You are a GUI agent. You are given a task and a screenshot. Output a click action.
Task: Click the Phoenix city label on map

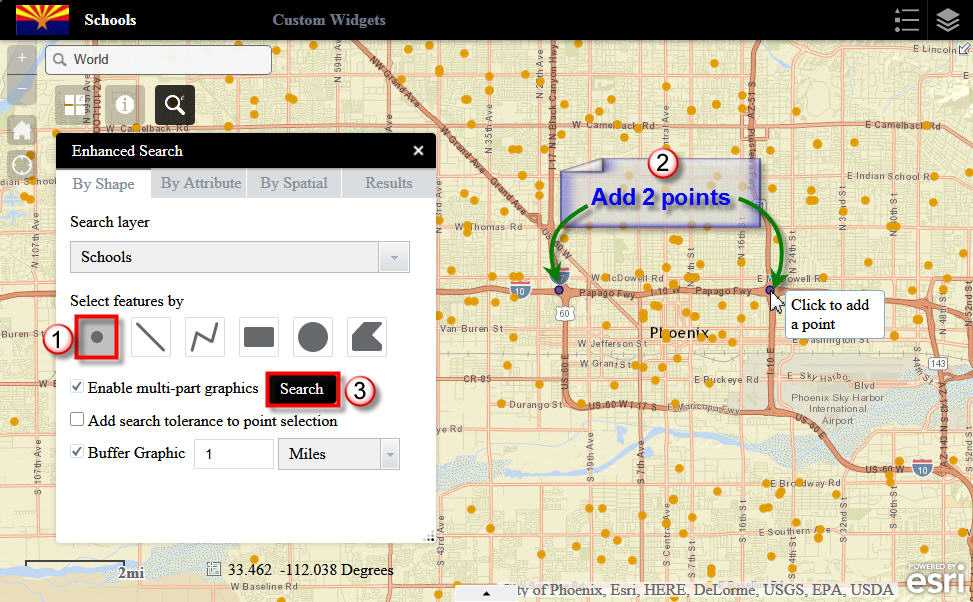pos(679,333)
